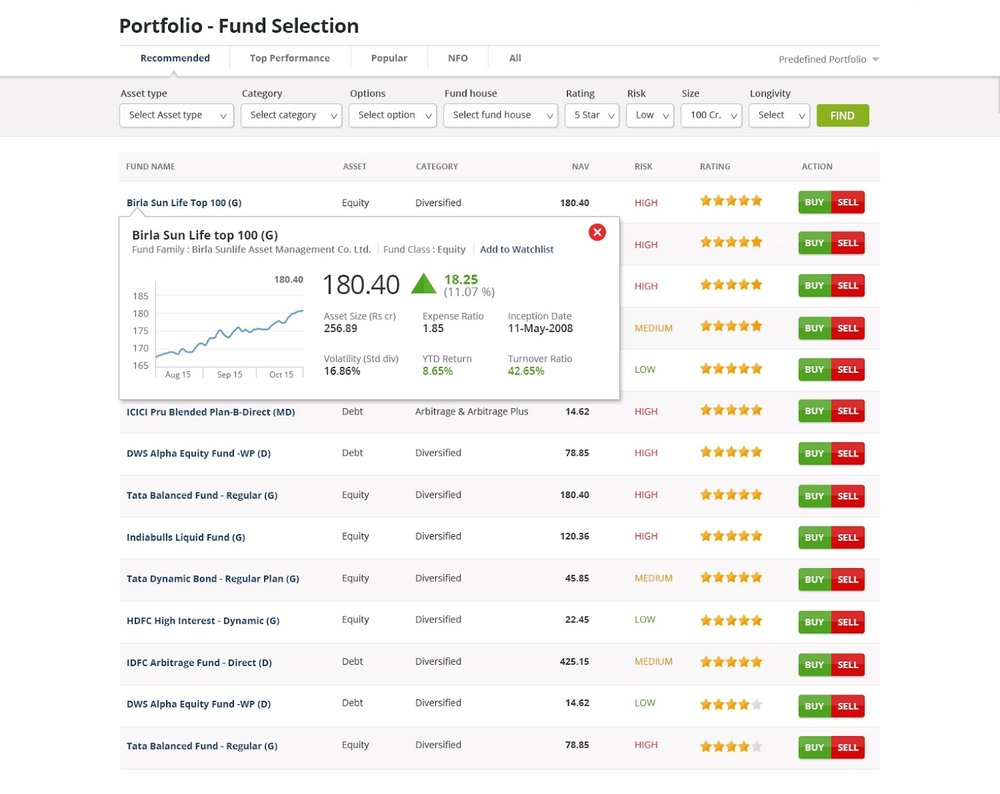Buy Tata Balanced Fund with NAV 180.40

[x=814, y=496]
